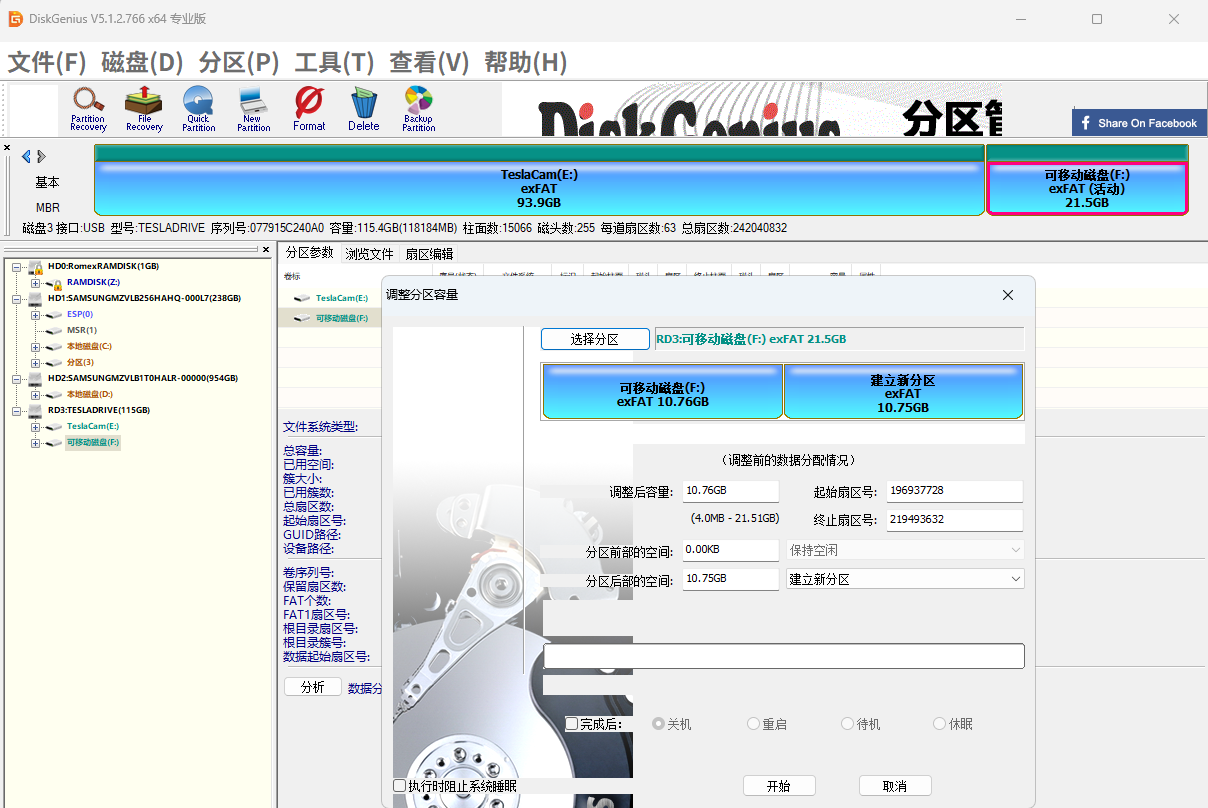Click the 选择分区 button

[594, 339]
